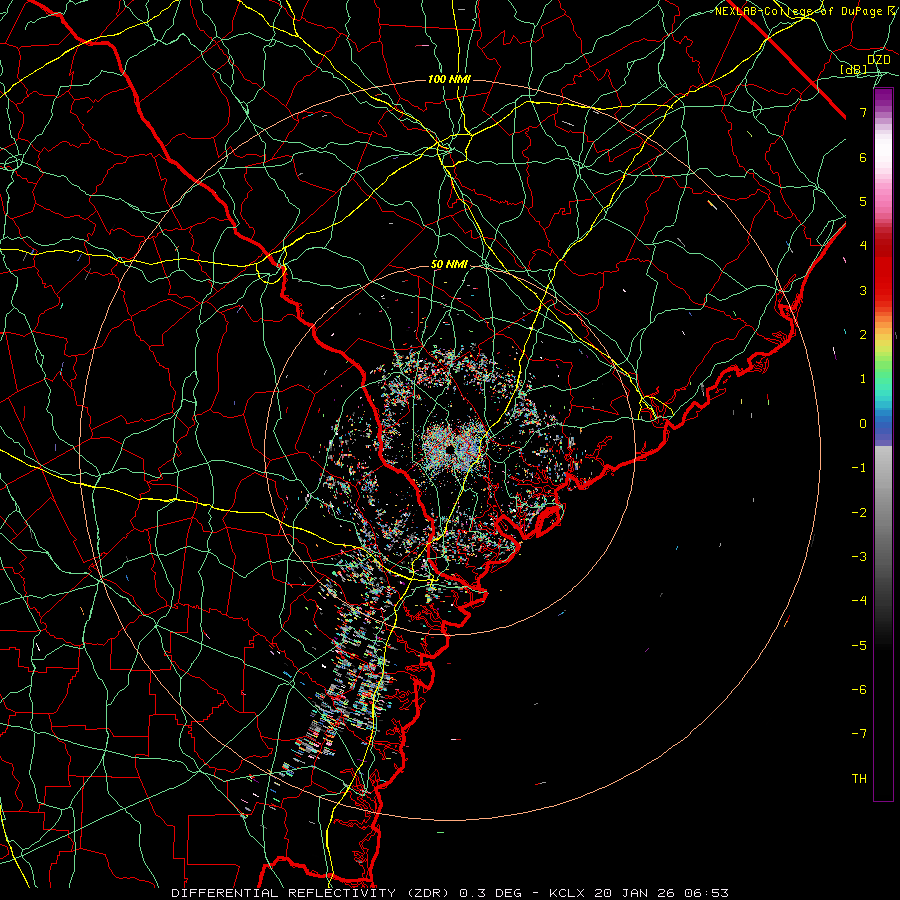The width and height of the screenshot is (900, 900).
Task: Click the "100 NMI" range ring label
Action: click(449, 79)
